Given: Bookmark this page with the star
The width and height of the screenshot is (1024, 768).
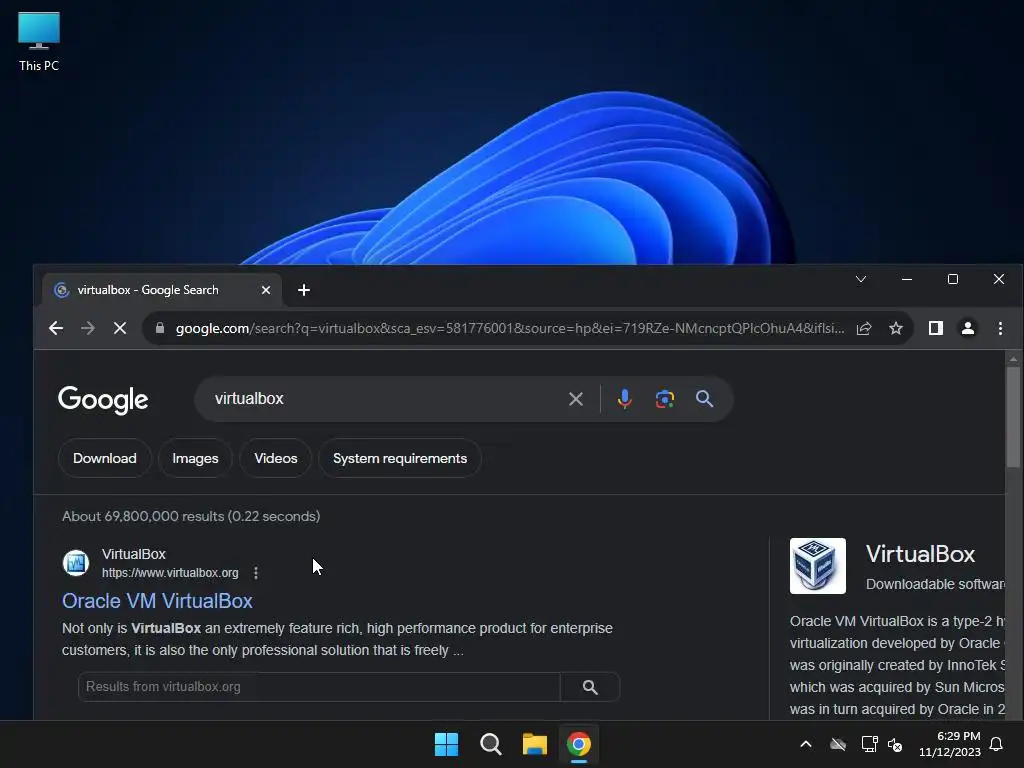Looking at the screenshot, I should [896, 328].
